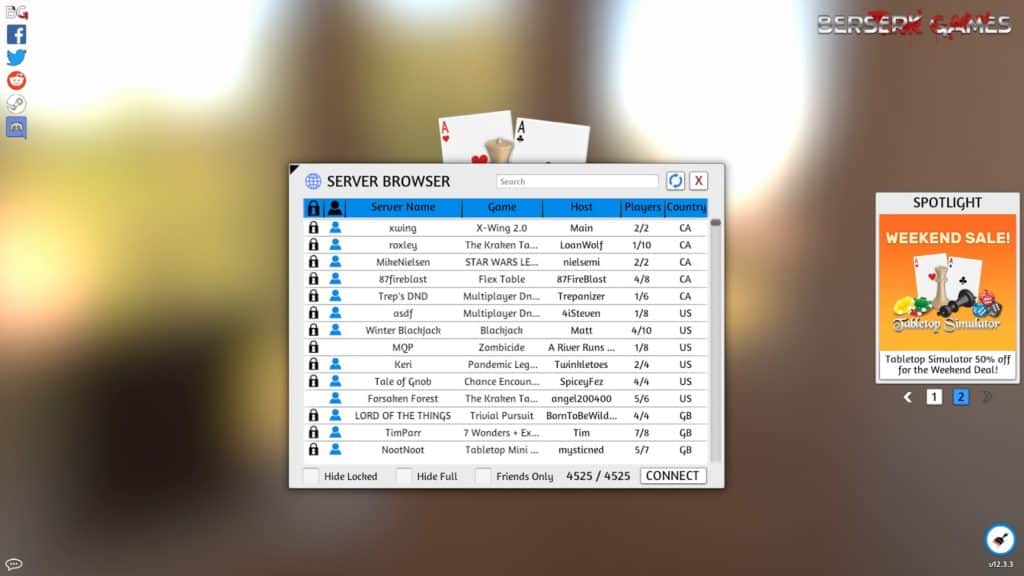Click the 4525 / 4525 server count
The height and width of the screenshot is (576, 1024).
point(598,476)
